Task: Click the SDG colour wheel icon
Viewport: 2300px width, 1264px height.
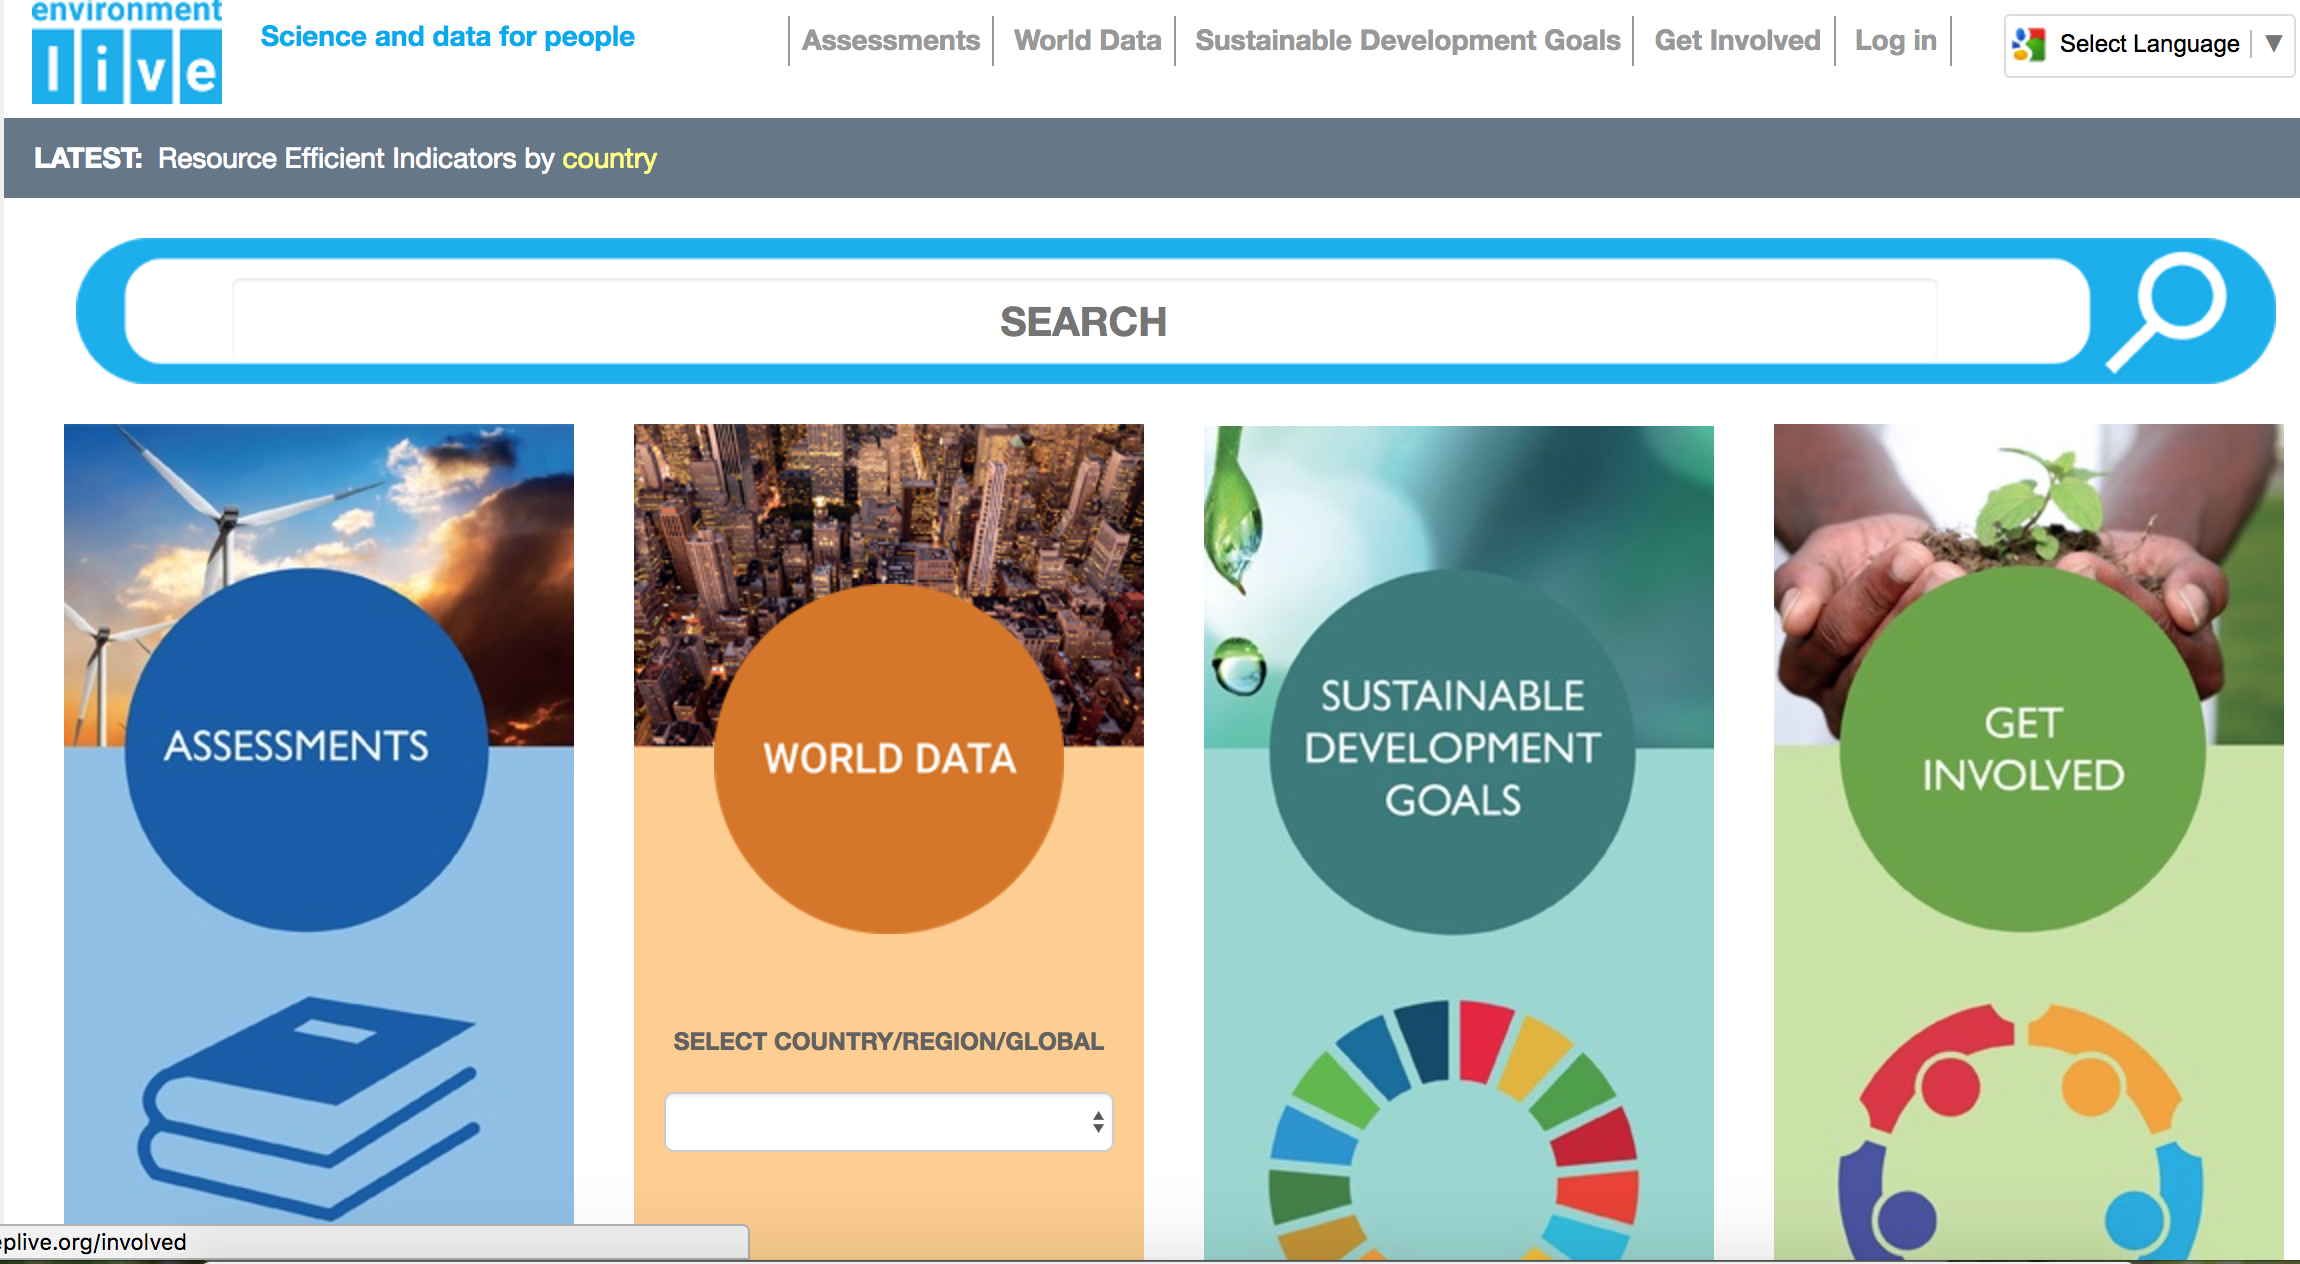Action: point(1454,1130)
